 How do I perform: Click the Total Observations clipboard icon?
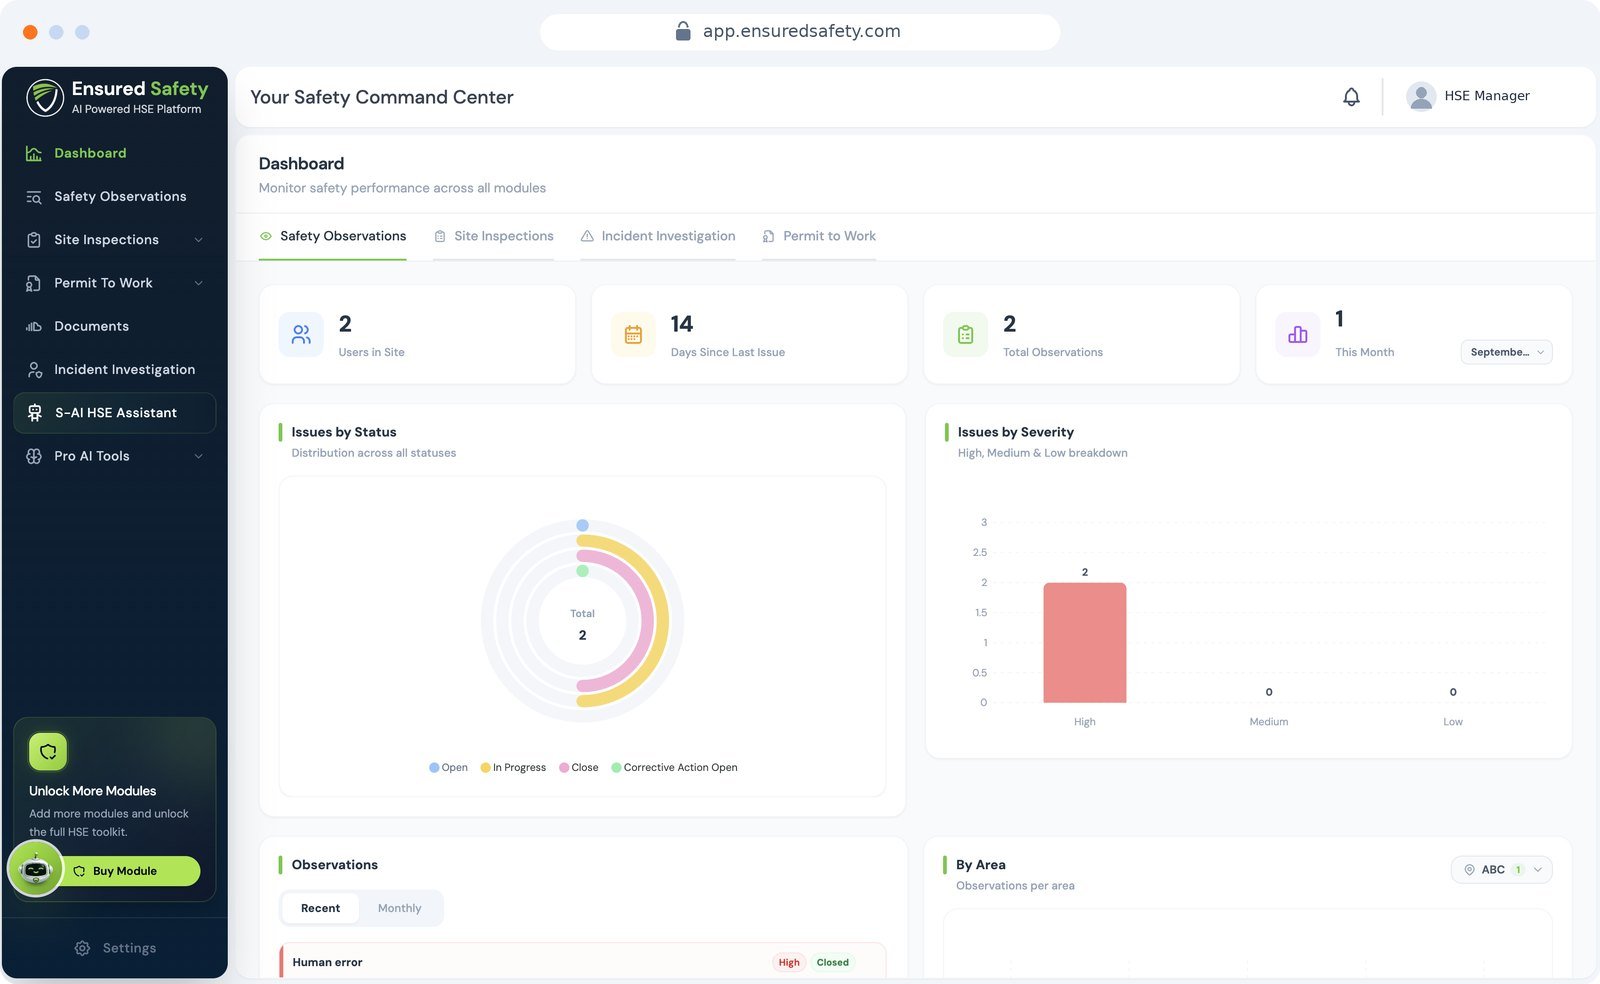coord(965,334)
